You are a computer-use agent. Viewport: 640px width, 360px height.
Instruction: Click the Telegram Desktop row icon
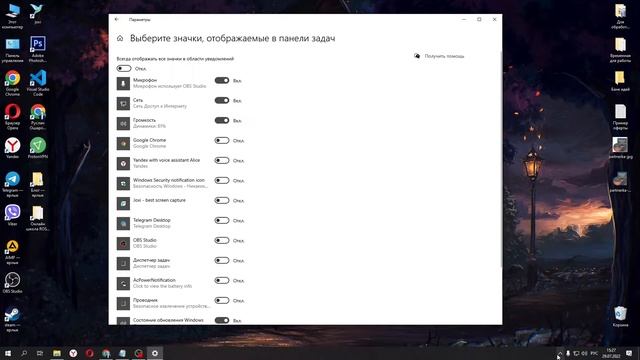pyautogui.click(x=123, y=223)
